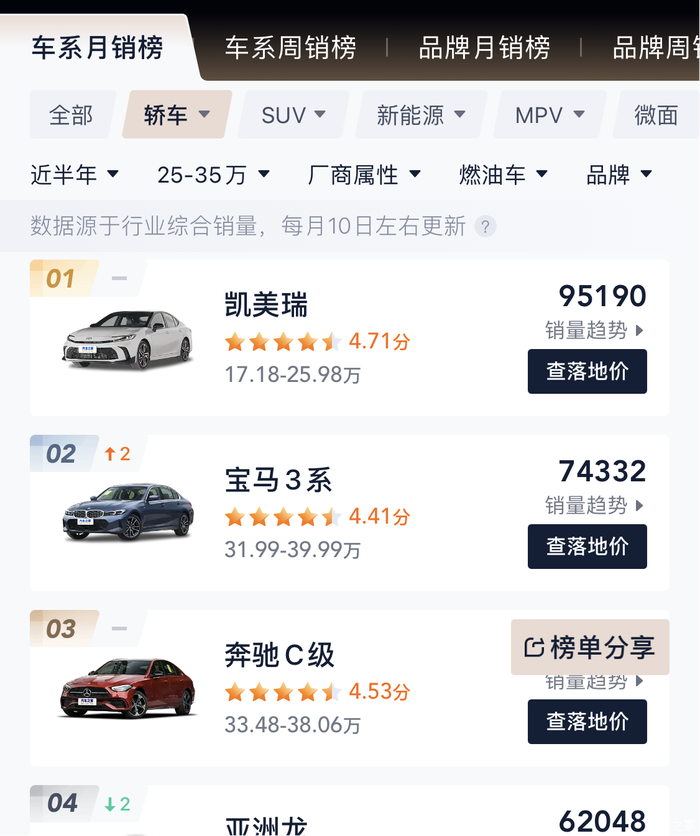Expand the 近半年 time range dropdown
The width and height of the screenshot is (700, 836).
(x=75, y=175)
